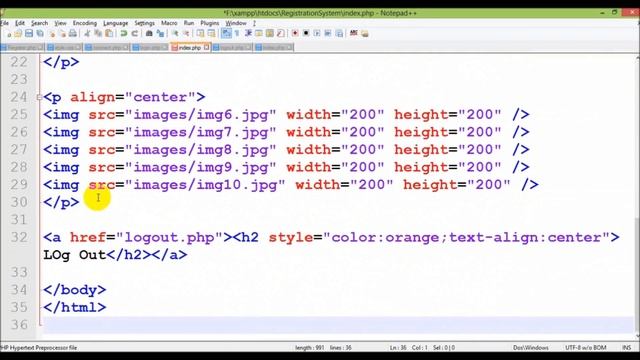The image size is (640, 360).
Task: Click line number 22 in the margin
Action: tap(19, 62)
